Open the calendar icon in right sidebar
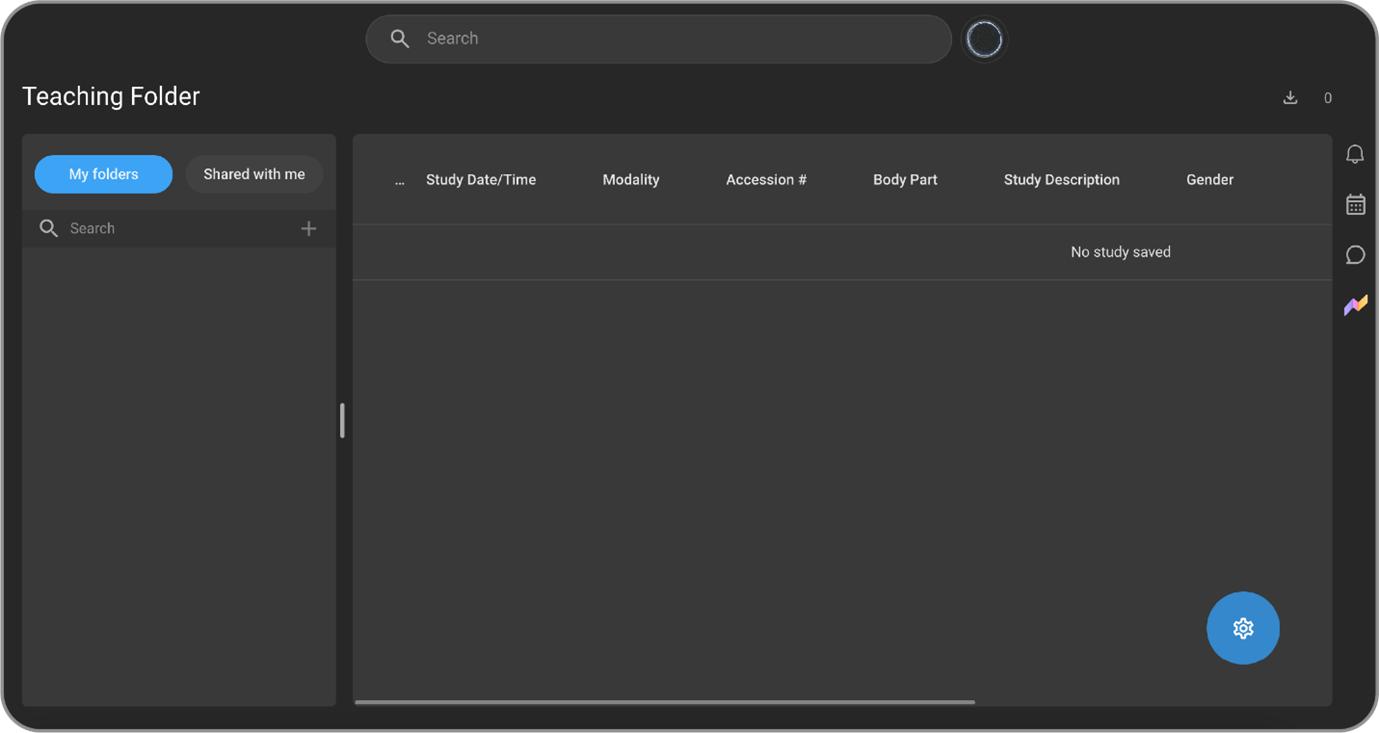Viewport: 1379px width, 733px height. pos(1355,204)
